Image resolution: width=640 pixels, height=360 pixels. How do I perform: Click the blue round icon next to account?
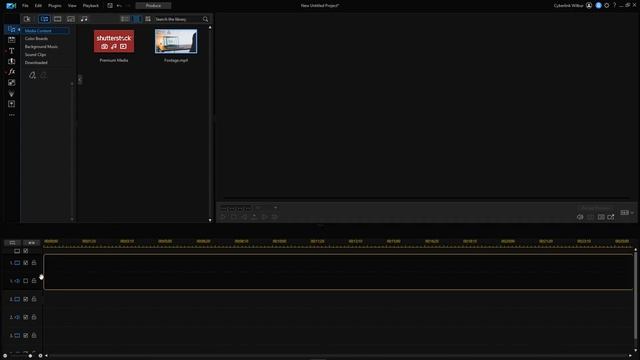point(598,5)
